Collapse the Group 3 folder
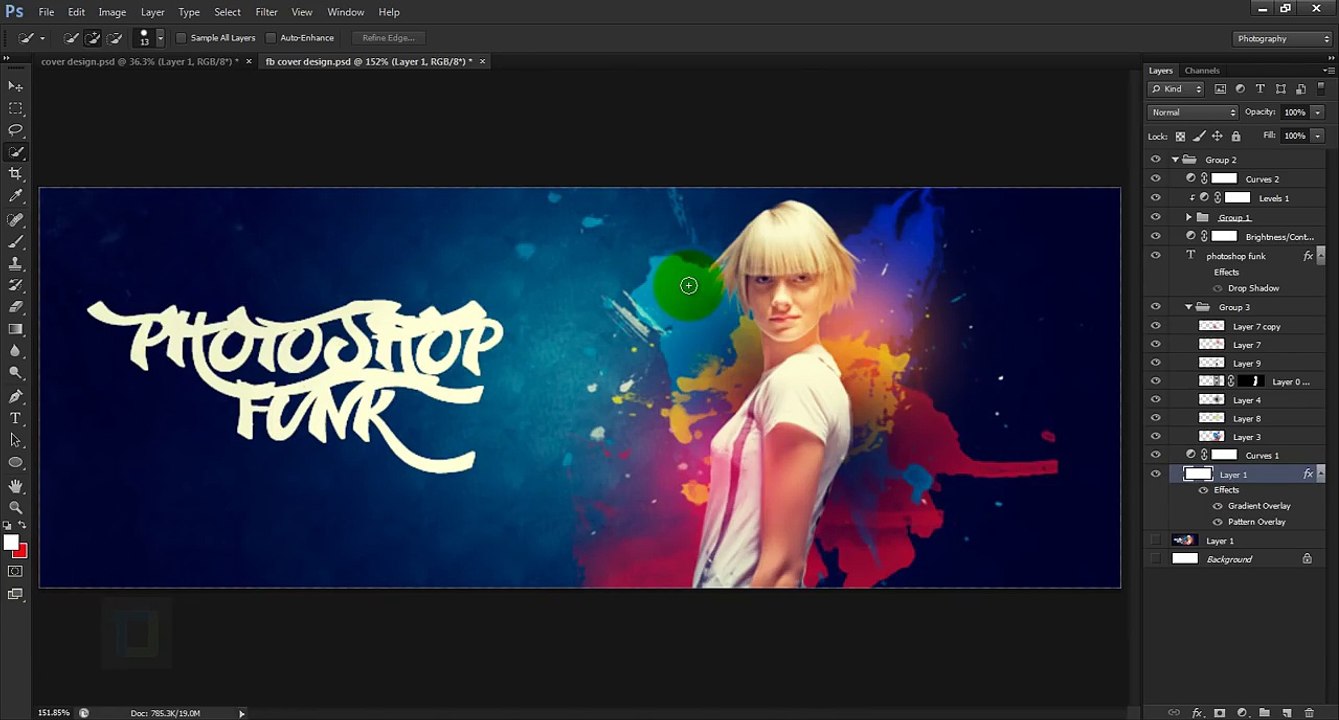This screenshot has height=720, width=1339. tap(1189, 307)
